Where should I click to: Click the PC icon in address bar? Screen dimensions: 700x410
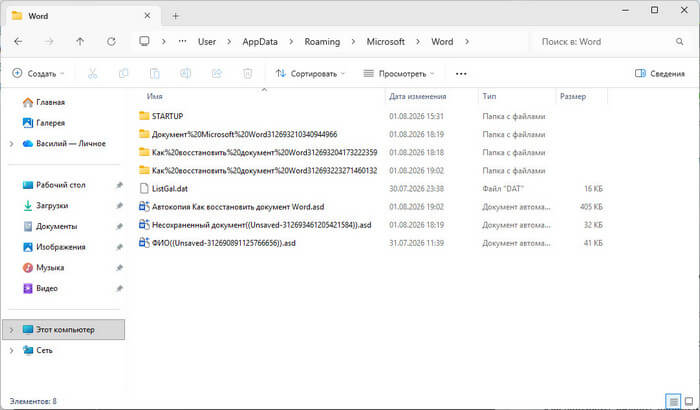tap(144, 42)
